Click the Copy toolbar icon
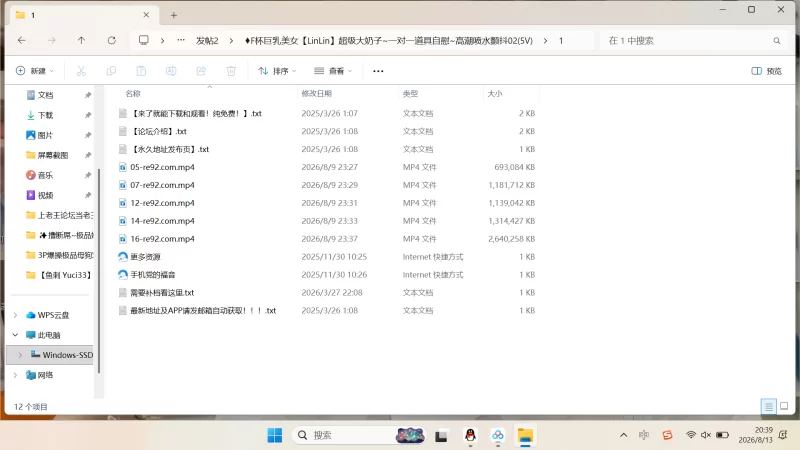 111,71
